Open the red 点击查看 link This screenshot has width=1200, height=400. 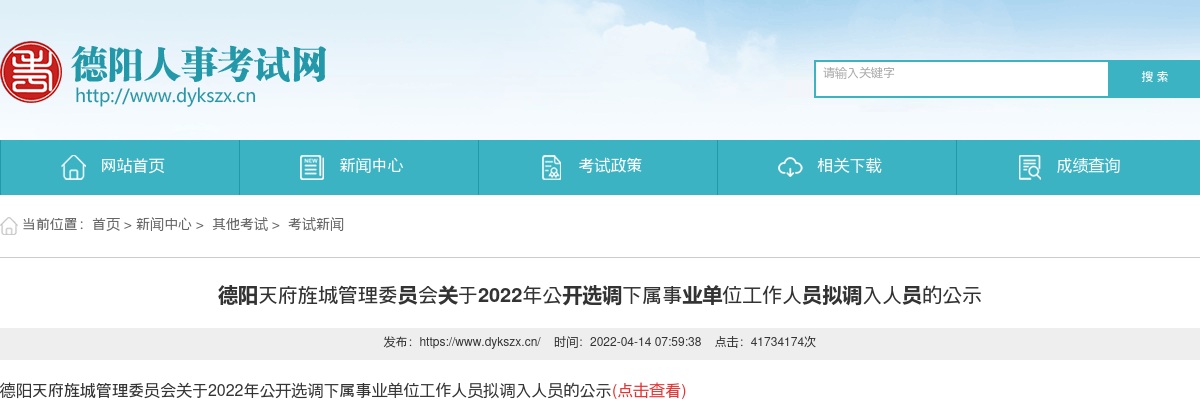pyautogui.click(x=649, y=391)
